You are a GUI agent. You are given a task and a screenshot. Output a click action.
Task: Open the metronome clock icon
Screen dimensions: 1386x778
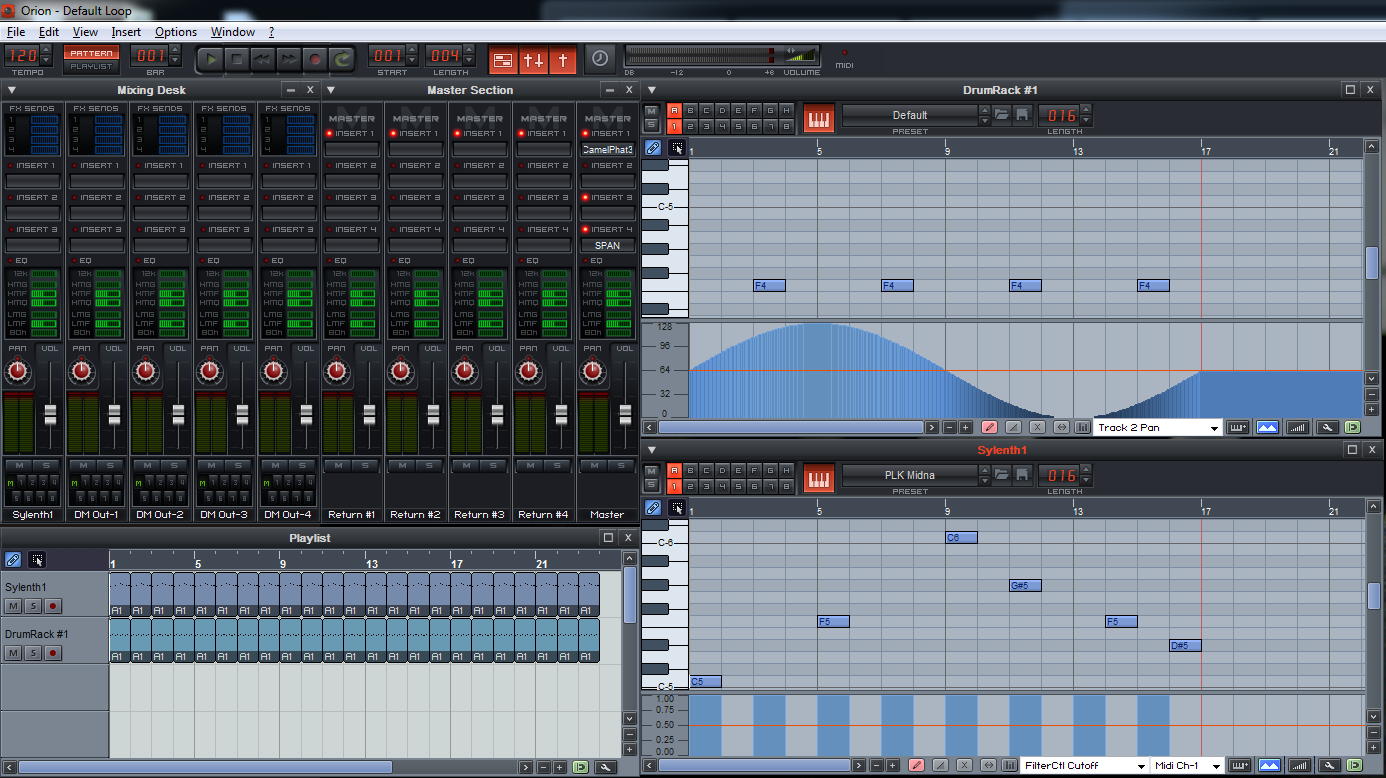[600, 59]
